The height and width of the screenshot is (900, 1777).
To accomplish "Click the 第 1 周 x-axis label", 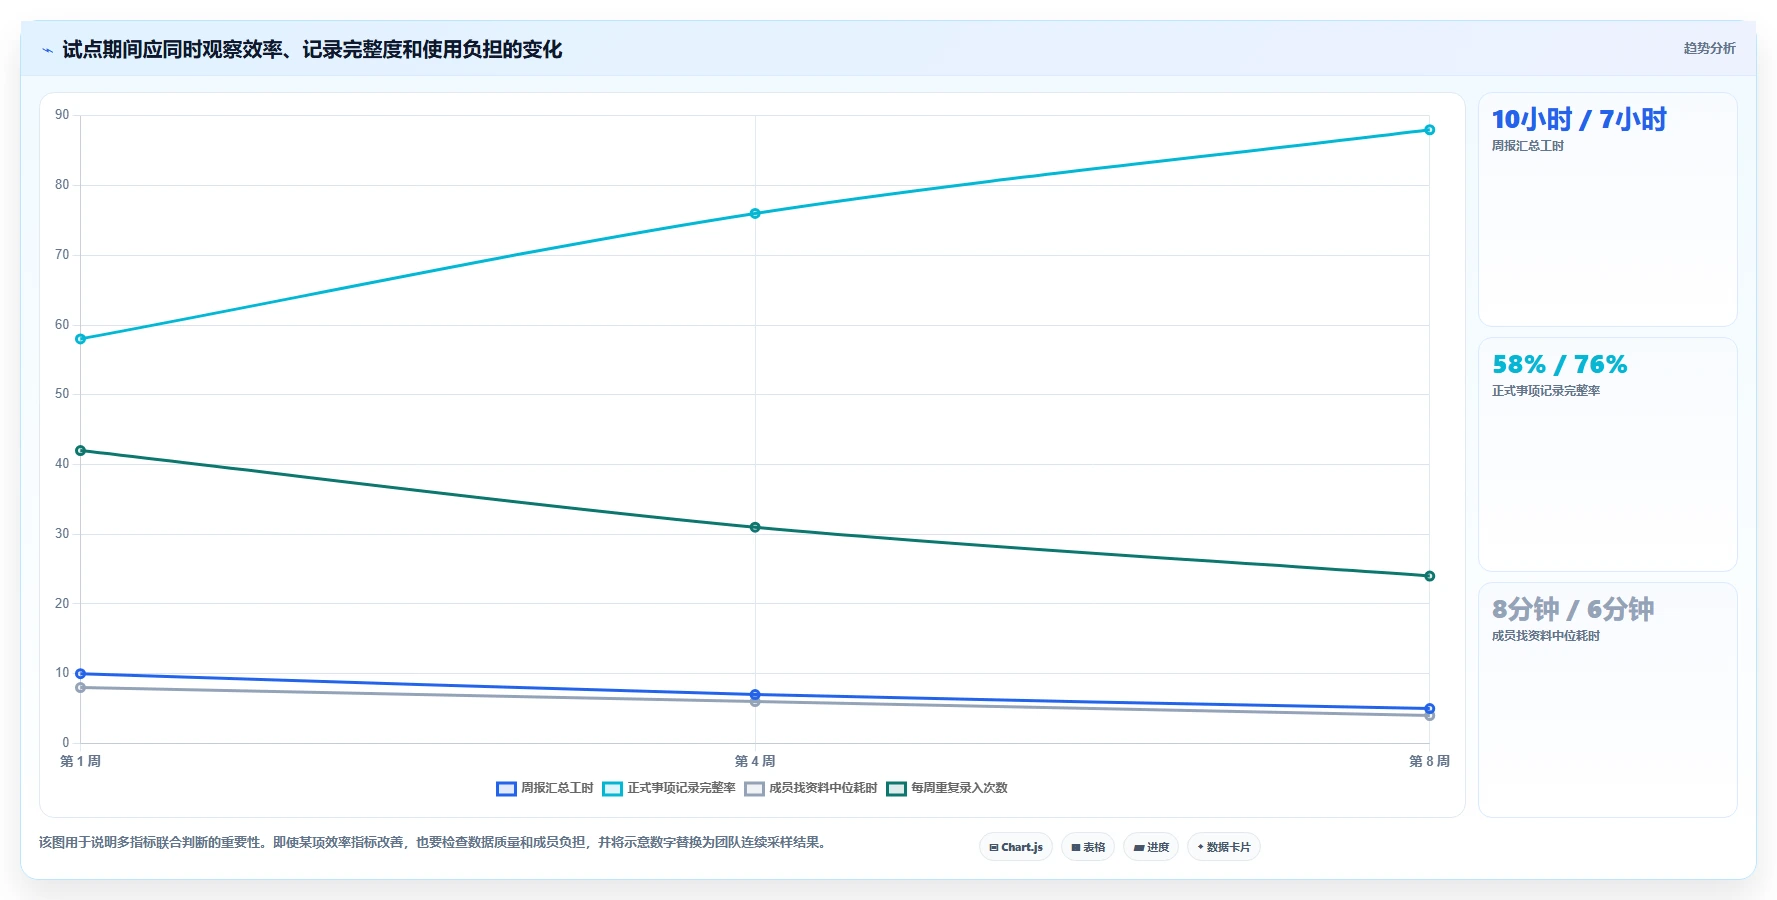I will (x=80, y=761).
